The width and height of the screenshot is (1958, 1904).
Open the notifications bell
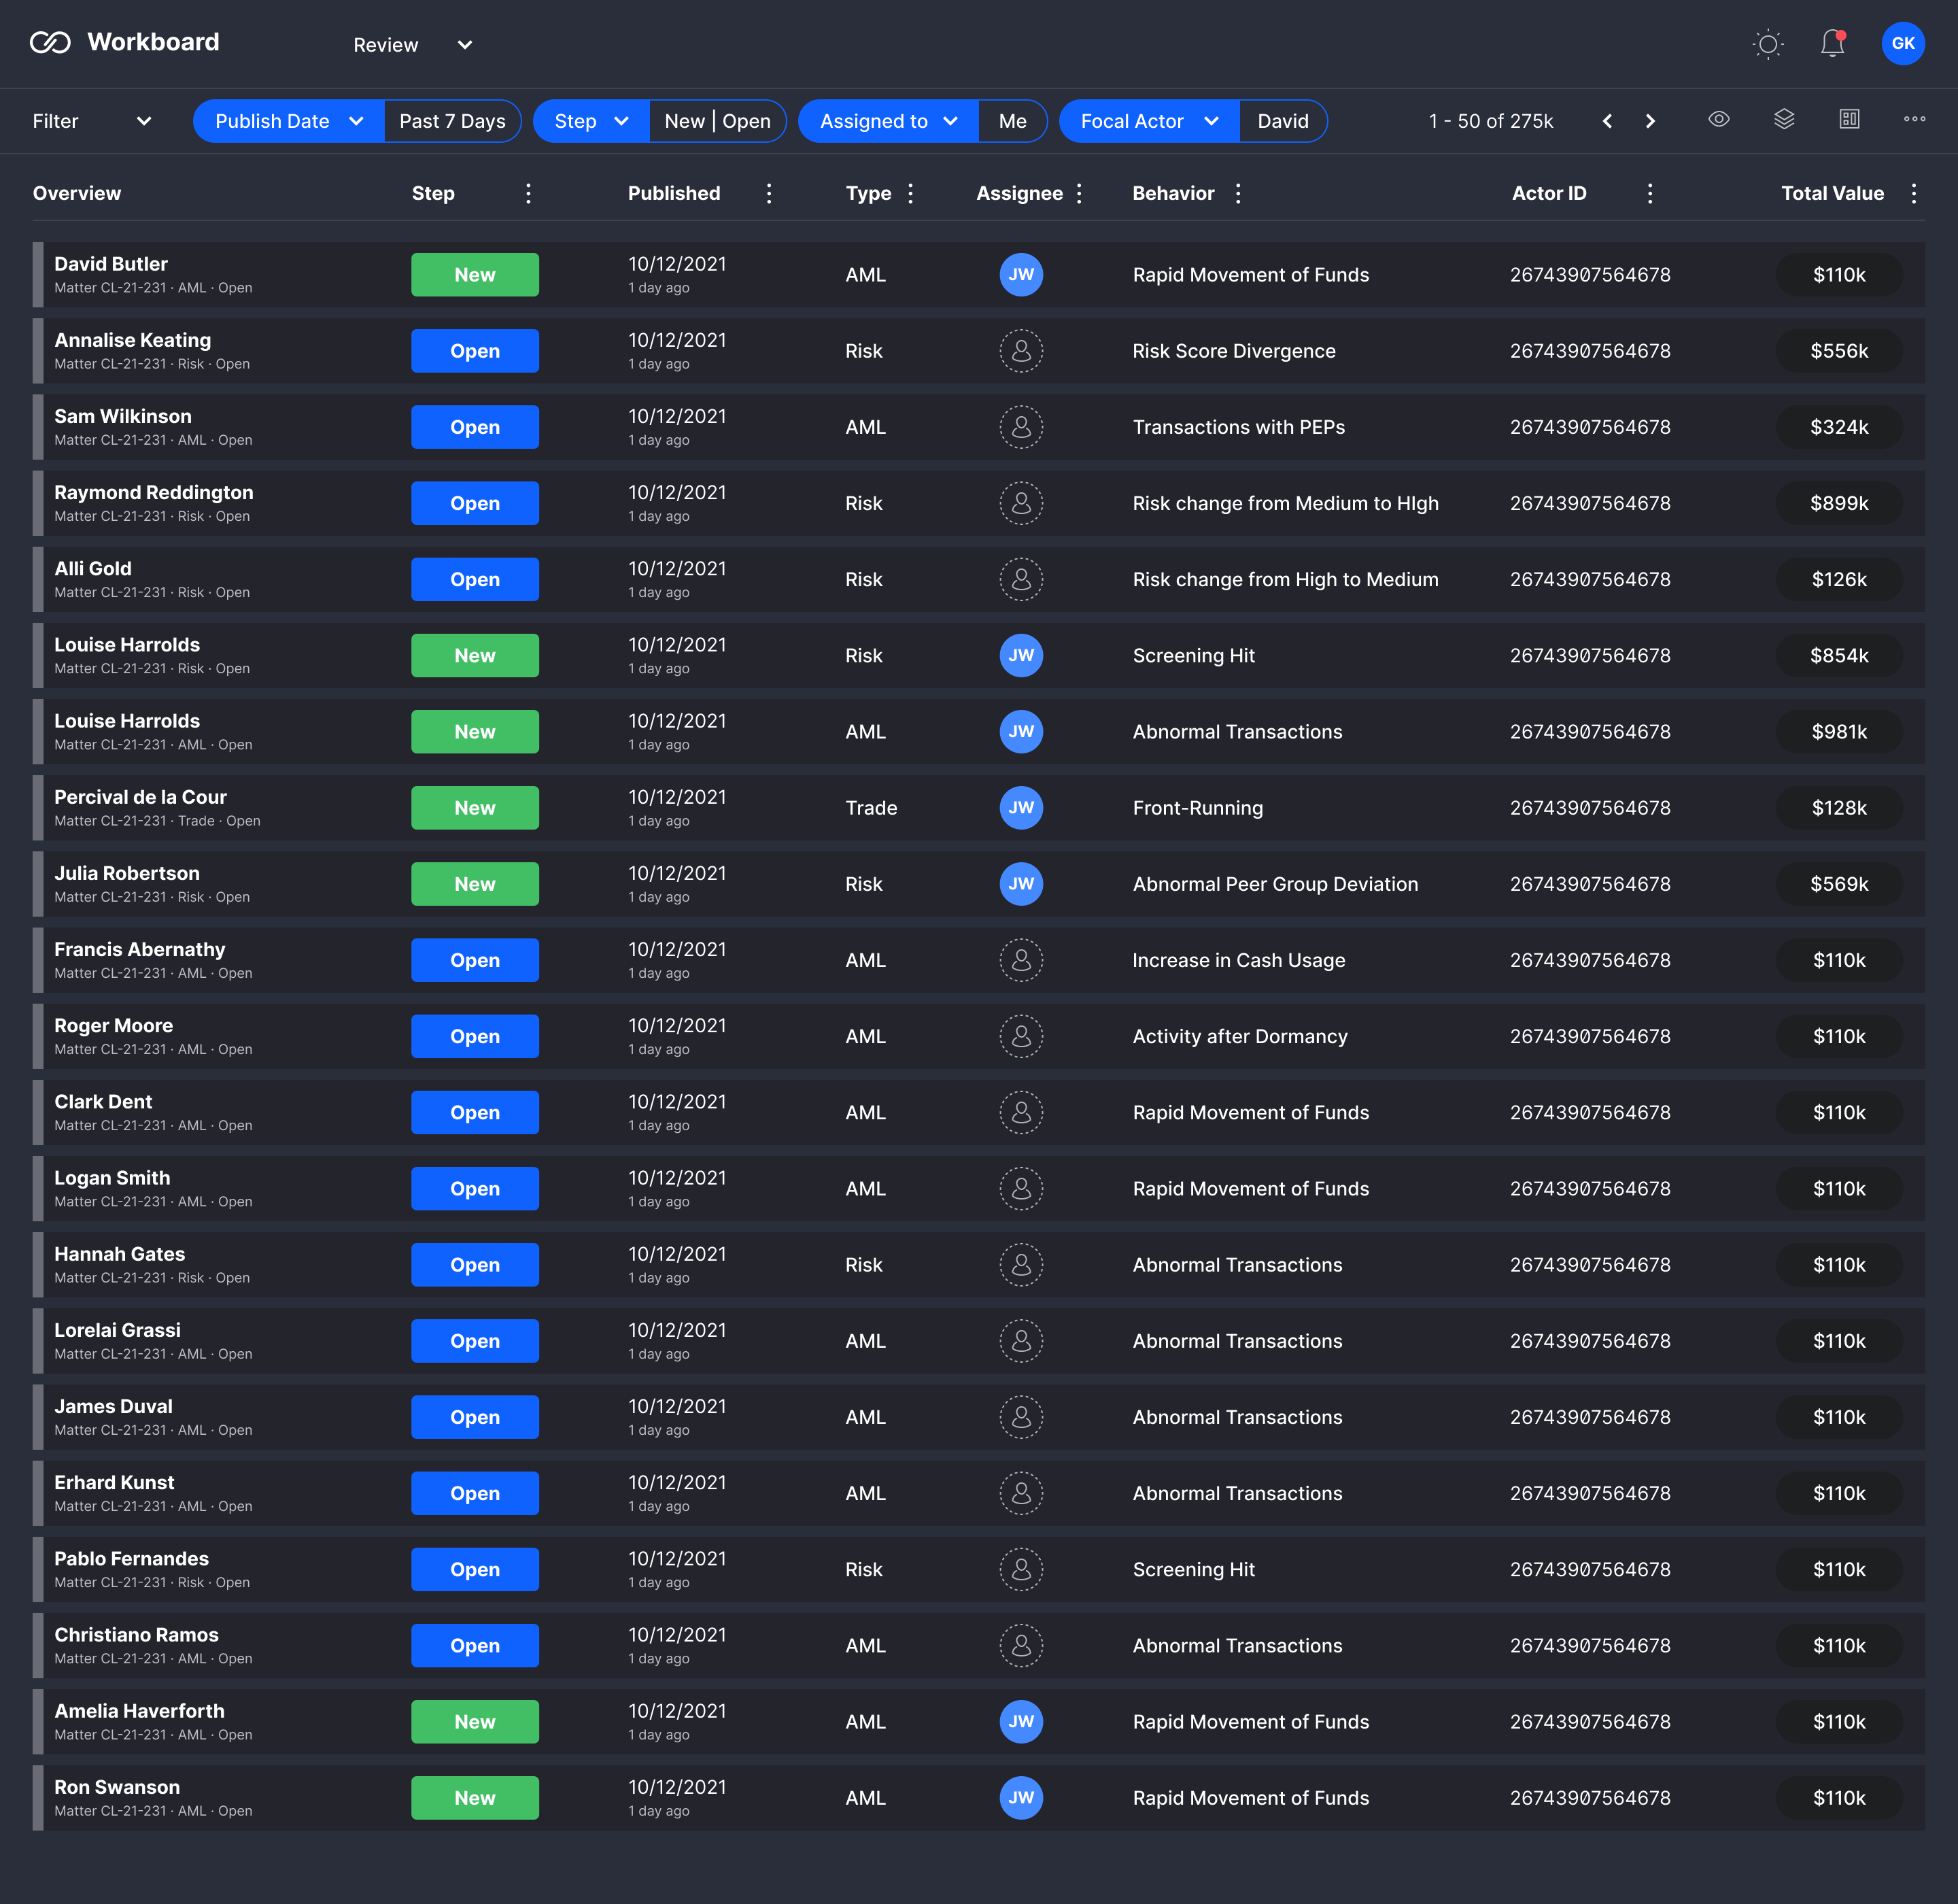(1833, 43)
